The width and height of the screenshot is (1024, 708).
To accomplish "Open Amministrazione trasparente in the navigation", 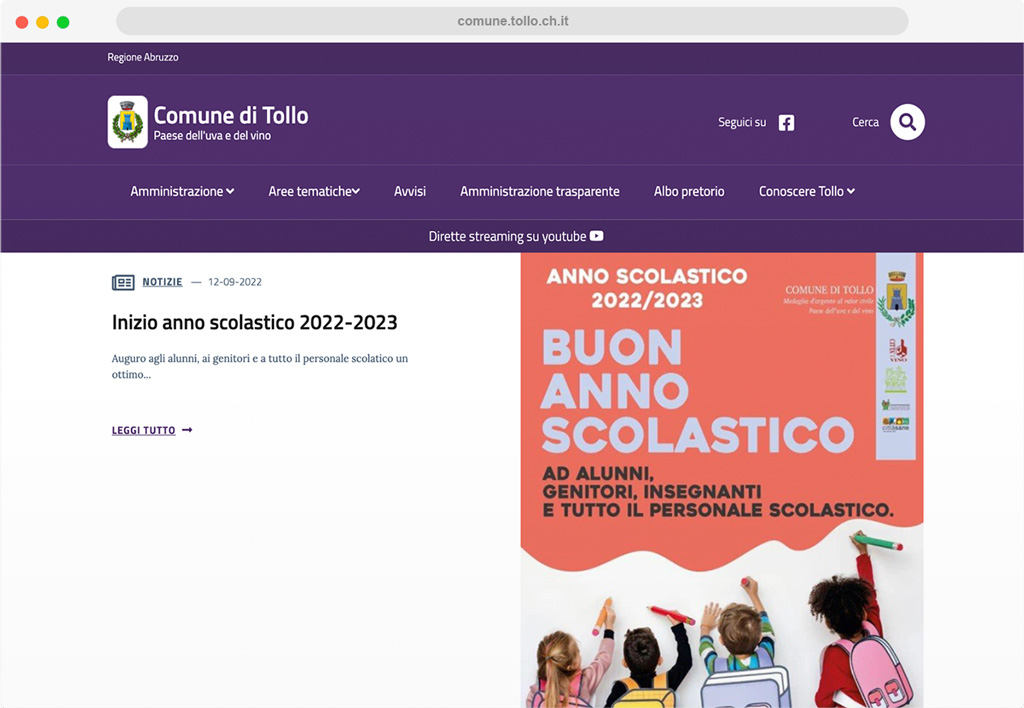I will point(539,191).
